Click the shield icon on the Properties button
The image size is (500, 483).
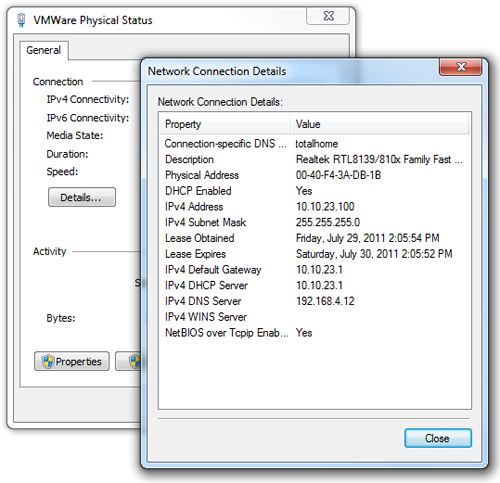coord(48,361)
